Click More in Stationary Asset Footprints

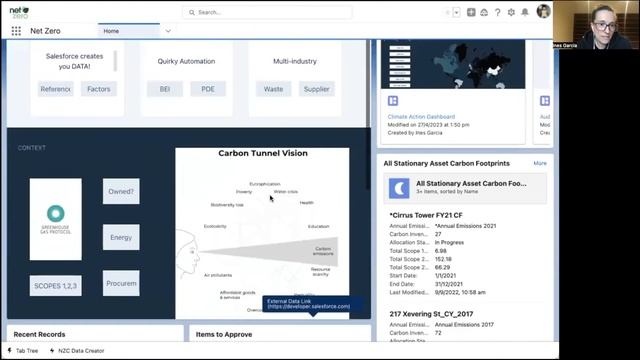pyautogui.click(x=540, y=163)
